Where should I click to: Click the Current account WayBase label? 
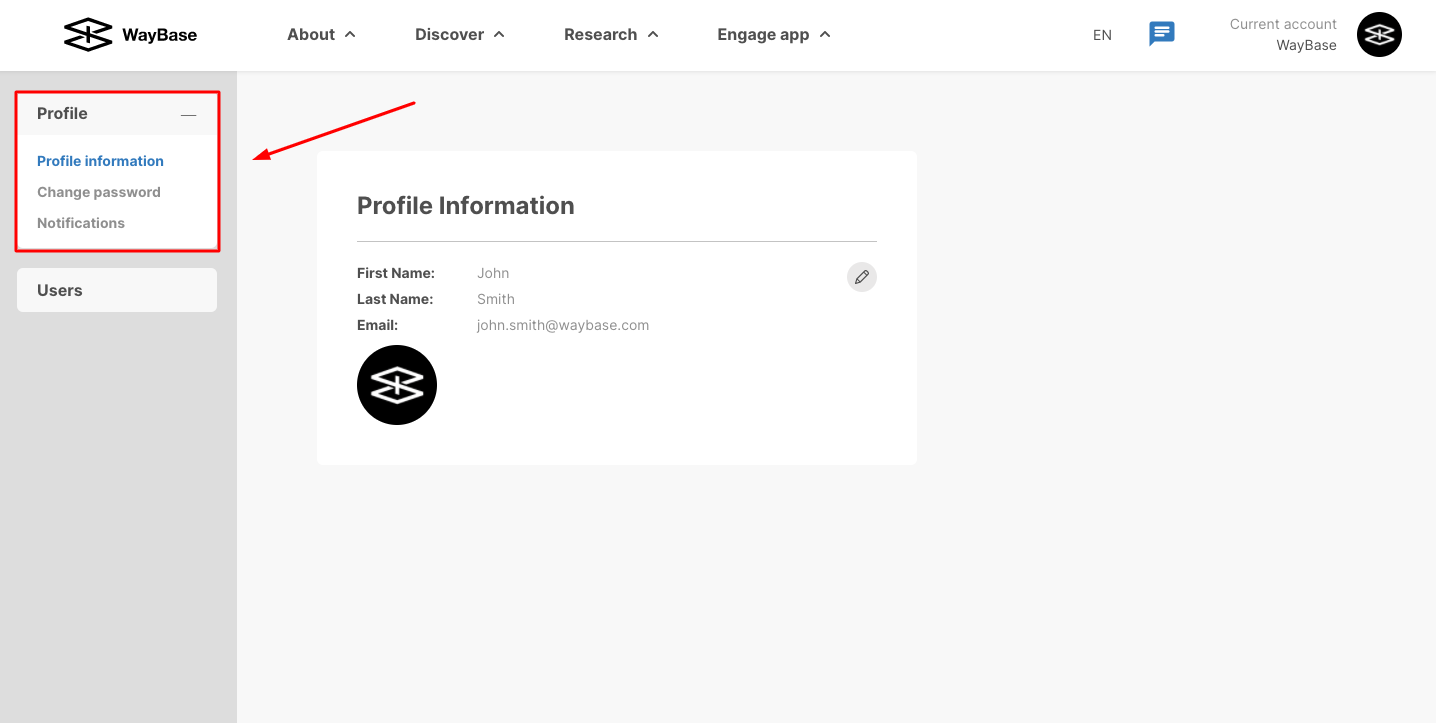pos(1283,35)
